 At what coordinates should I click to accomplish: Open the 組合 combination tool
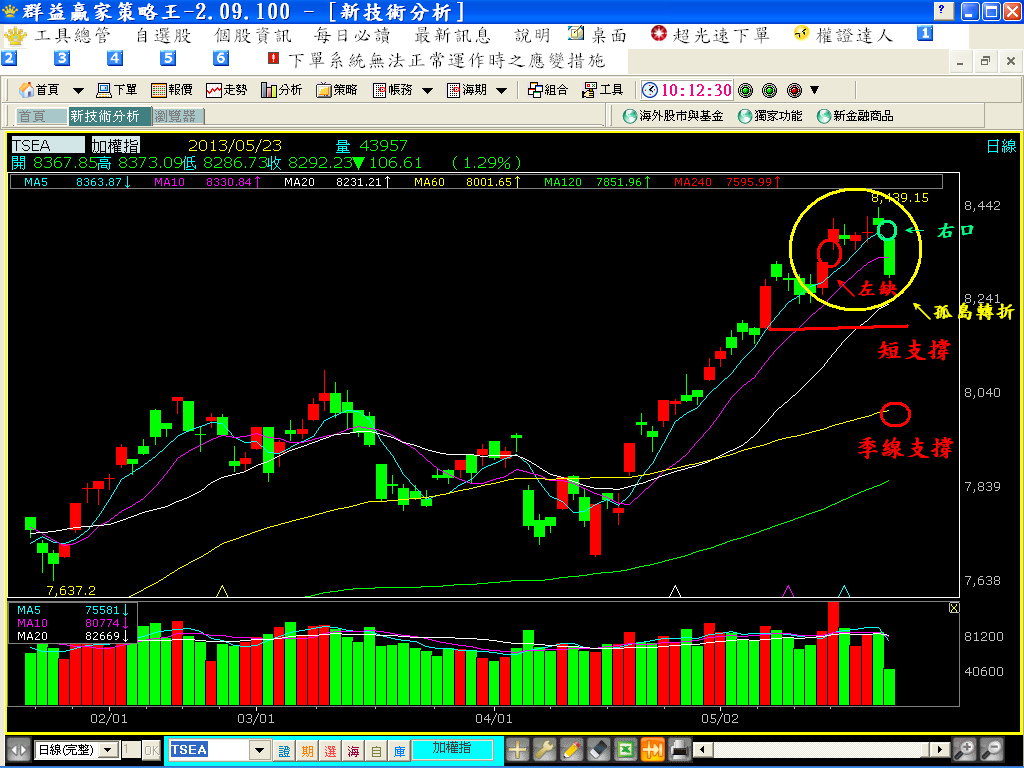[x=548, y=90]
